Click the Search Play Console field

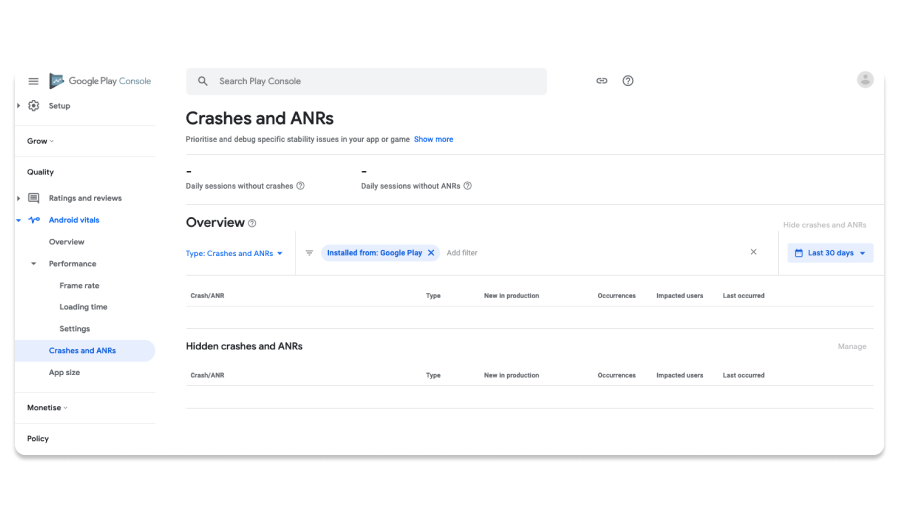[x=366, y=81]
